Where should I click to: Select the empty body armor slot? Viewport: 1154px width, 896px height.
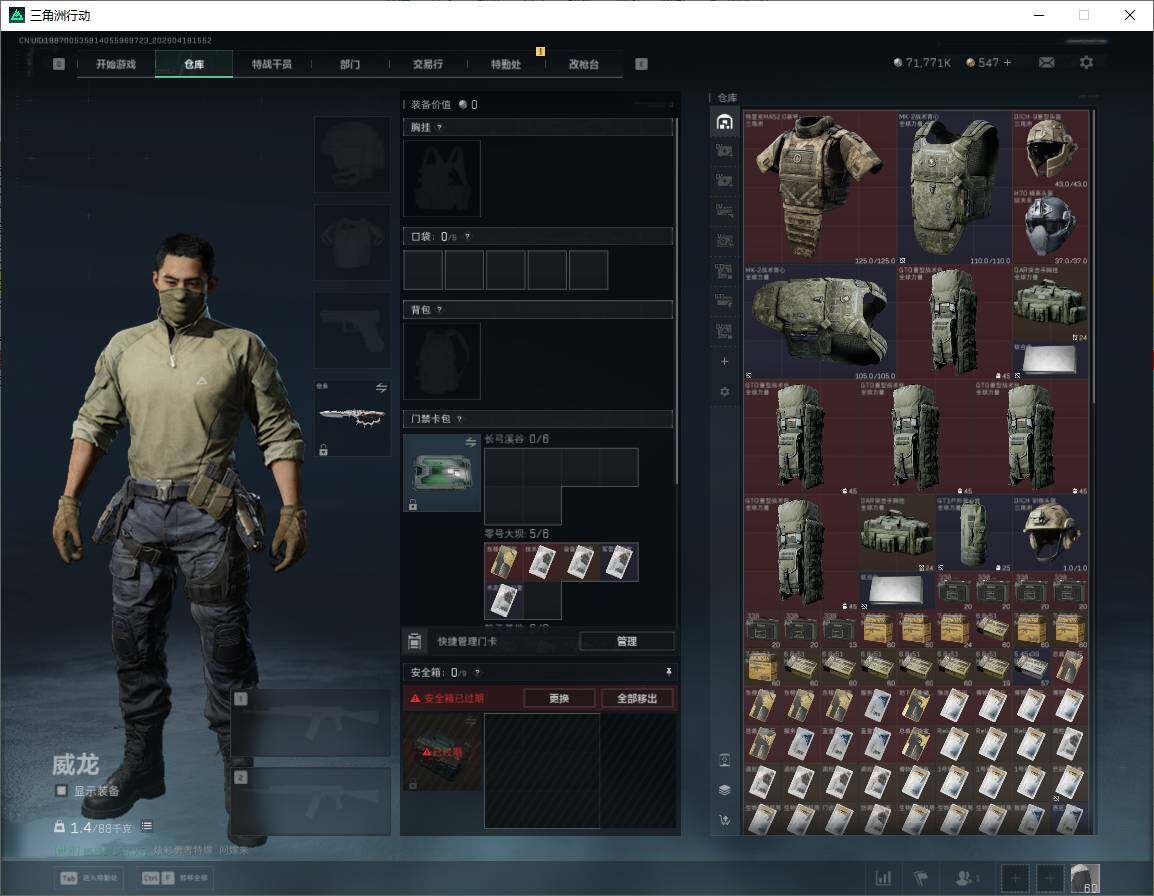pyautogui.click(x=353, y=242)
